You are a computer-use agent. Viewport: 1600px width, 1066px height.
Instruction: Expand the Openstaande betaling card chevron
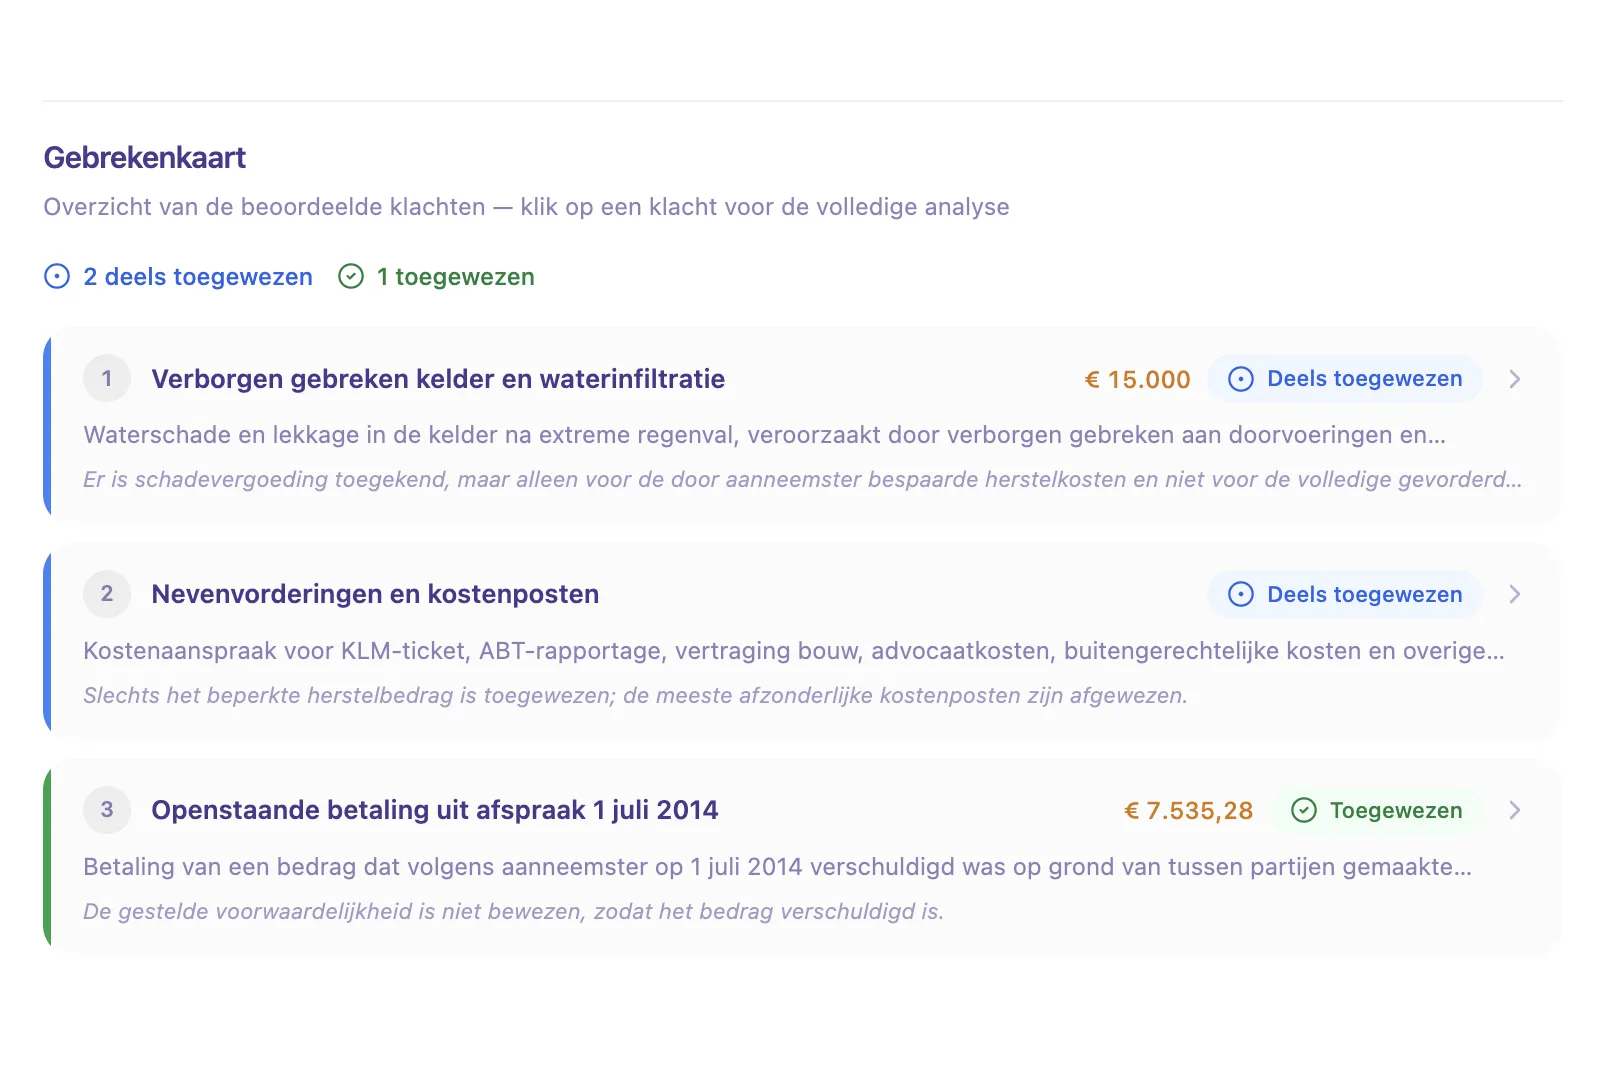1515,810
